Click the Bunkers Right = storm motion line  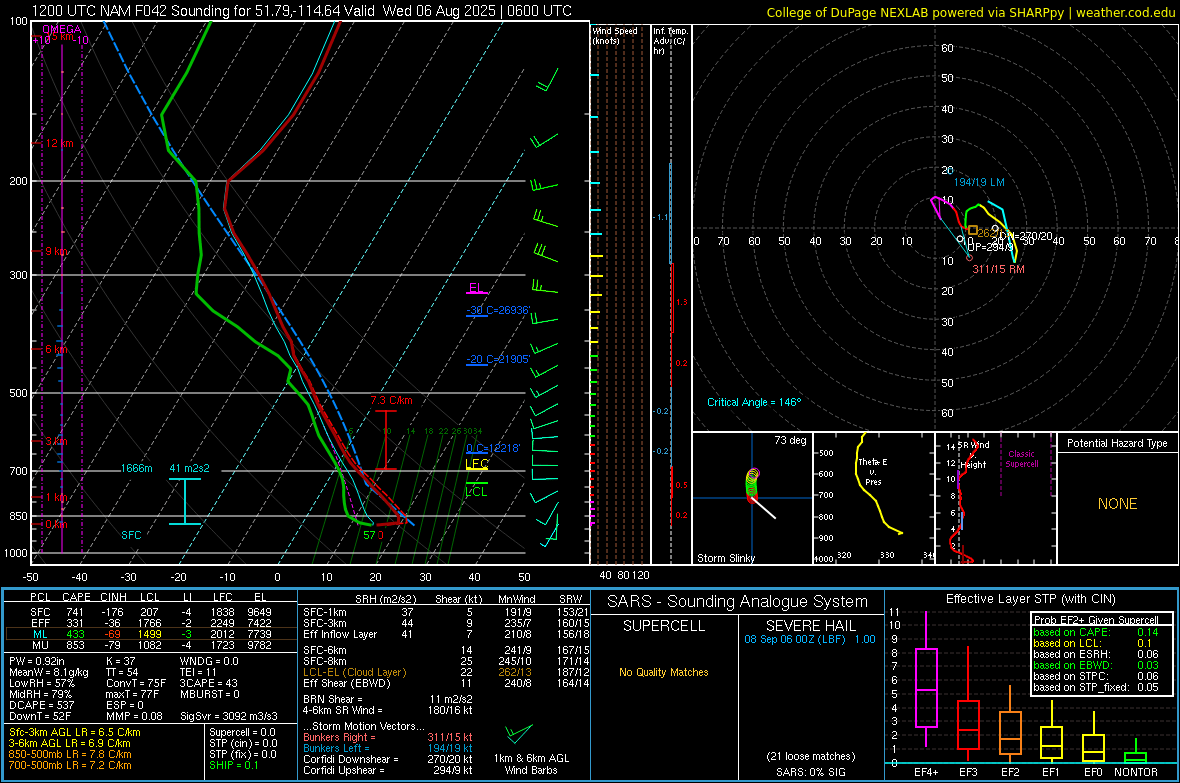388,737
